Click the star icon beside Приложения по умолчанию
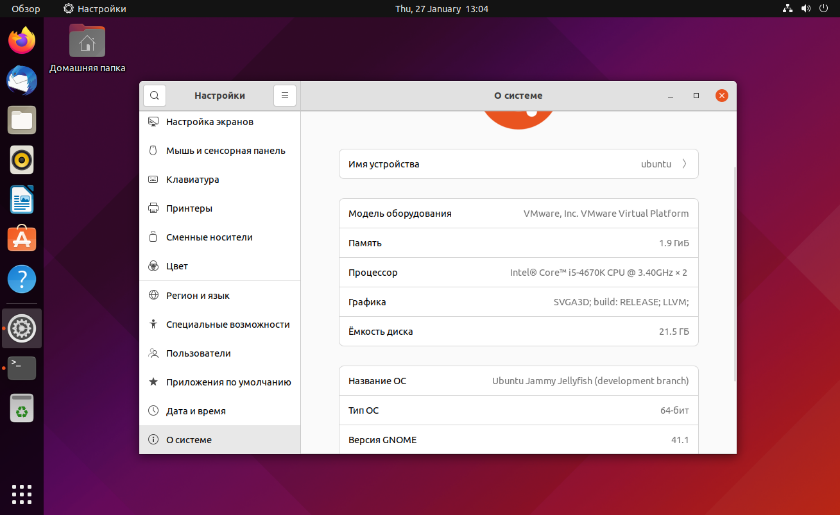The image size is (840, 515). (153, 382)
